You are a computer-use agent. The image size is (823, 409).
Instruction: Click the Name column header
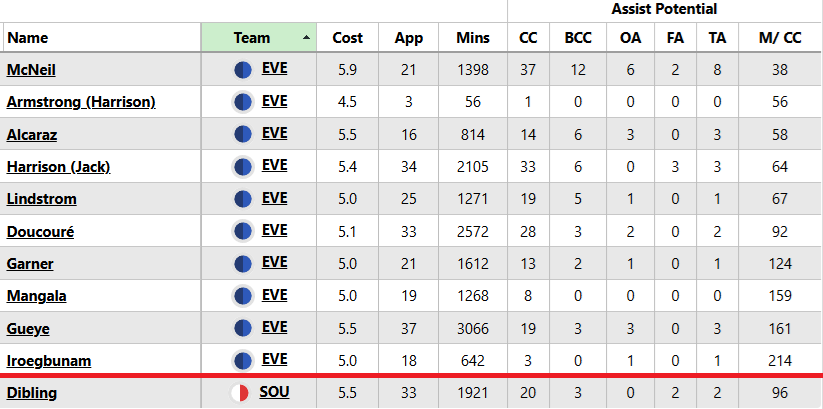click(28, 38)
